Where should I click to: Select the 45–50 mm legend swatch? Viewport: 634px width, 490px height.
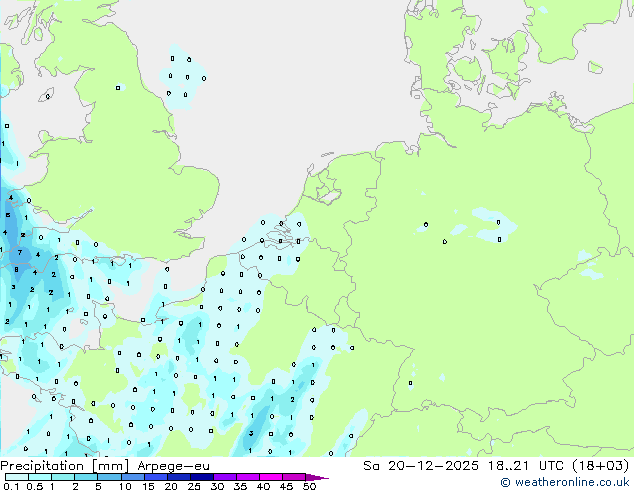[294, 477]
